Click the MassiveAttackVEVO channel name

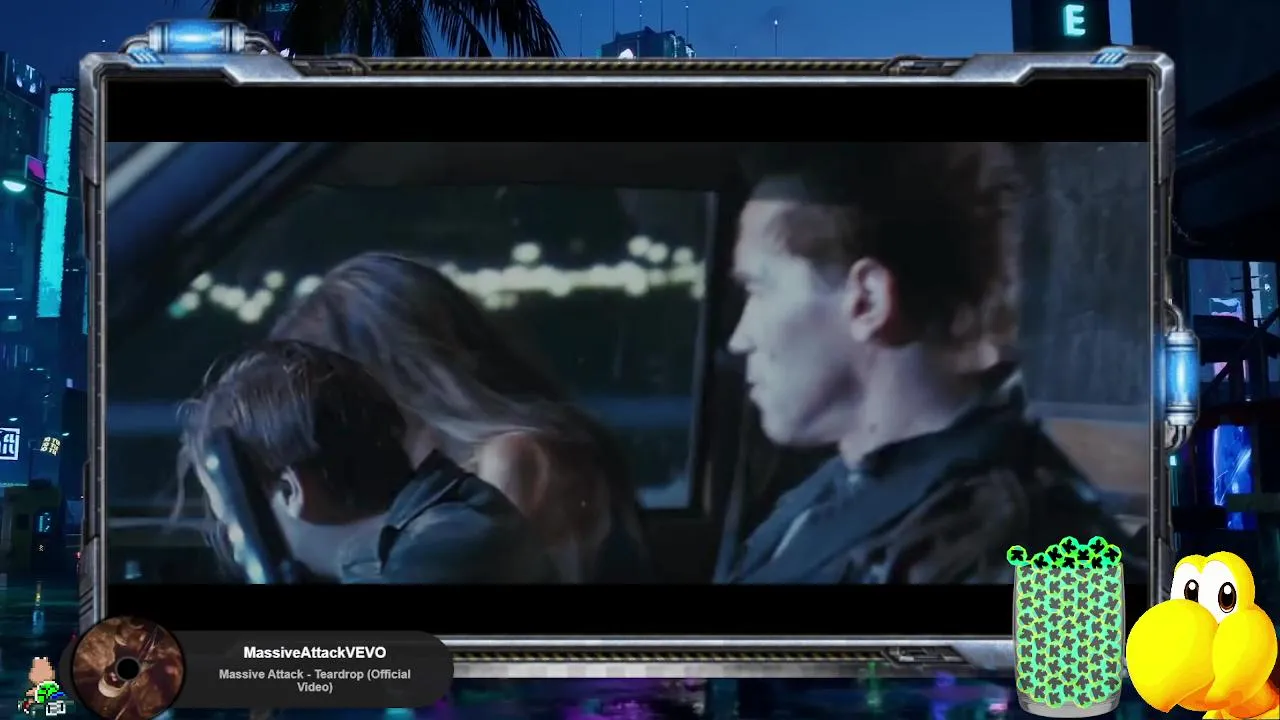tap(314, 653)
